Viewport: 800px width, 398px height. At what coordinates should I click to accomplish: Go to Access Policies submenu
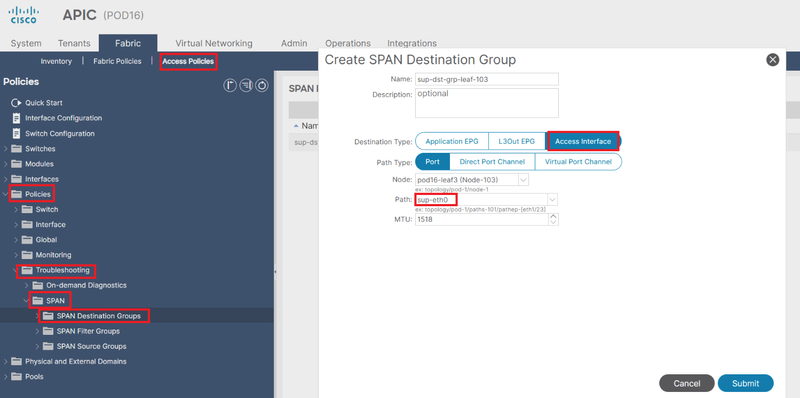(x=188, y=62)
